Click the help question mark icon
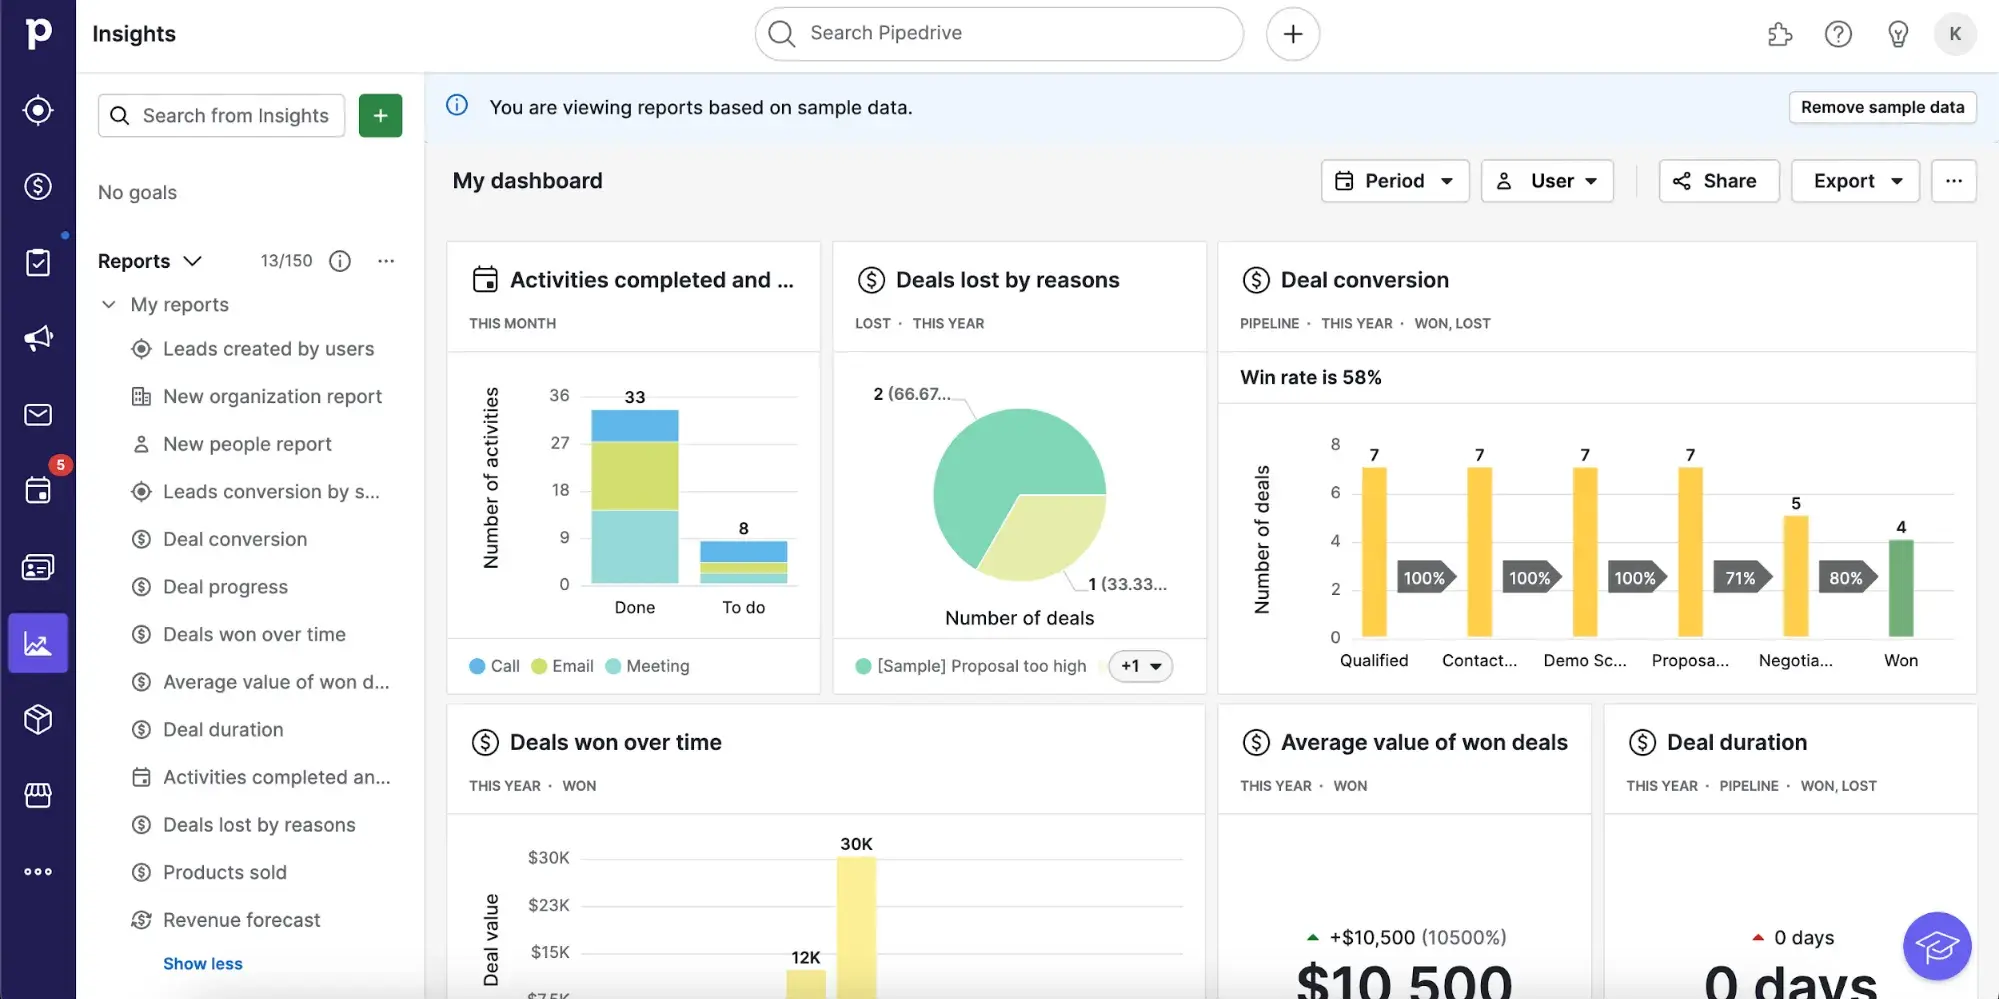This screenshot has width=1999, height=1000. coord(1838,34)
